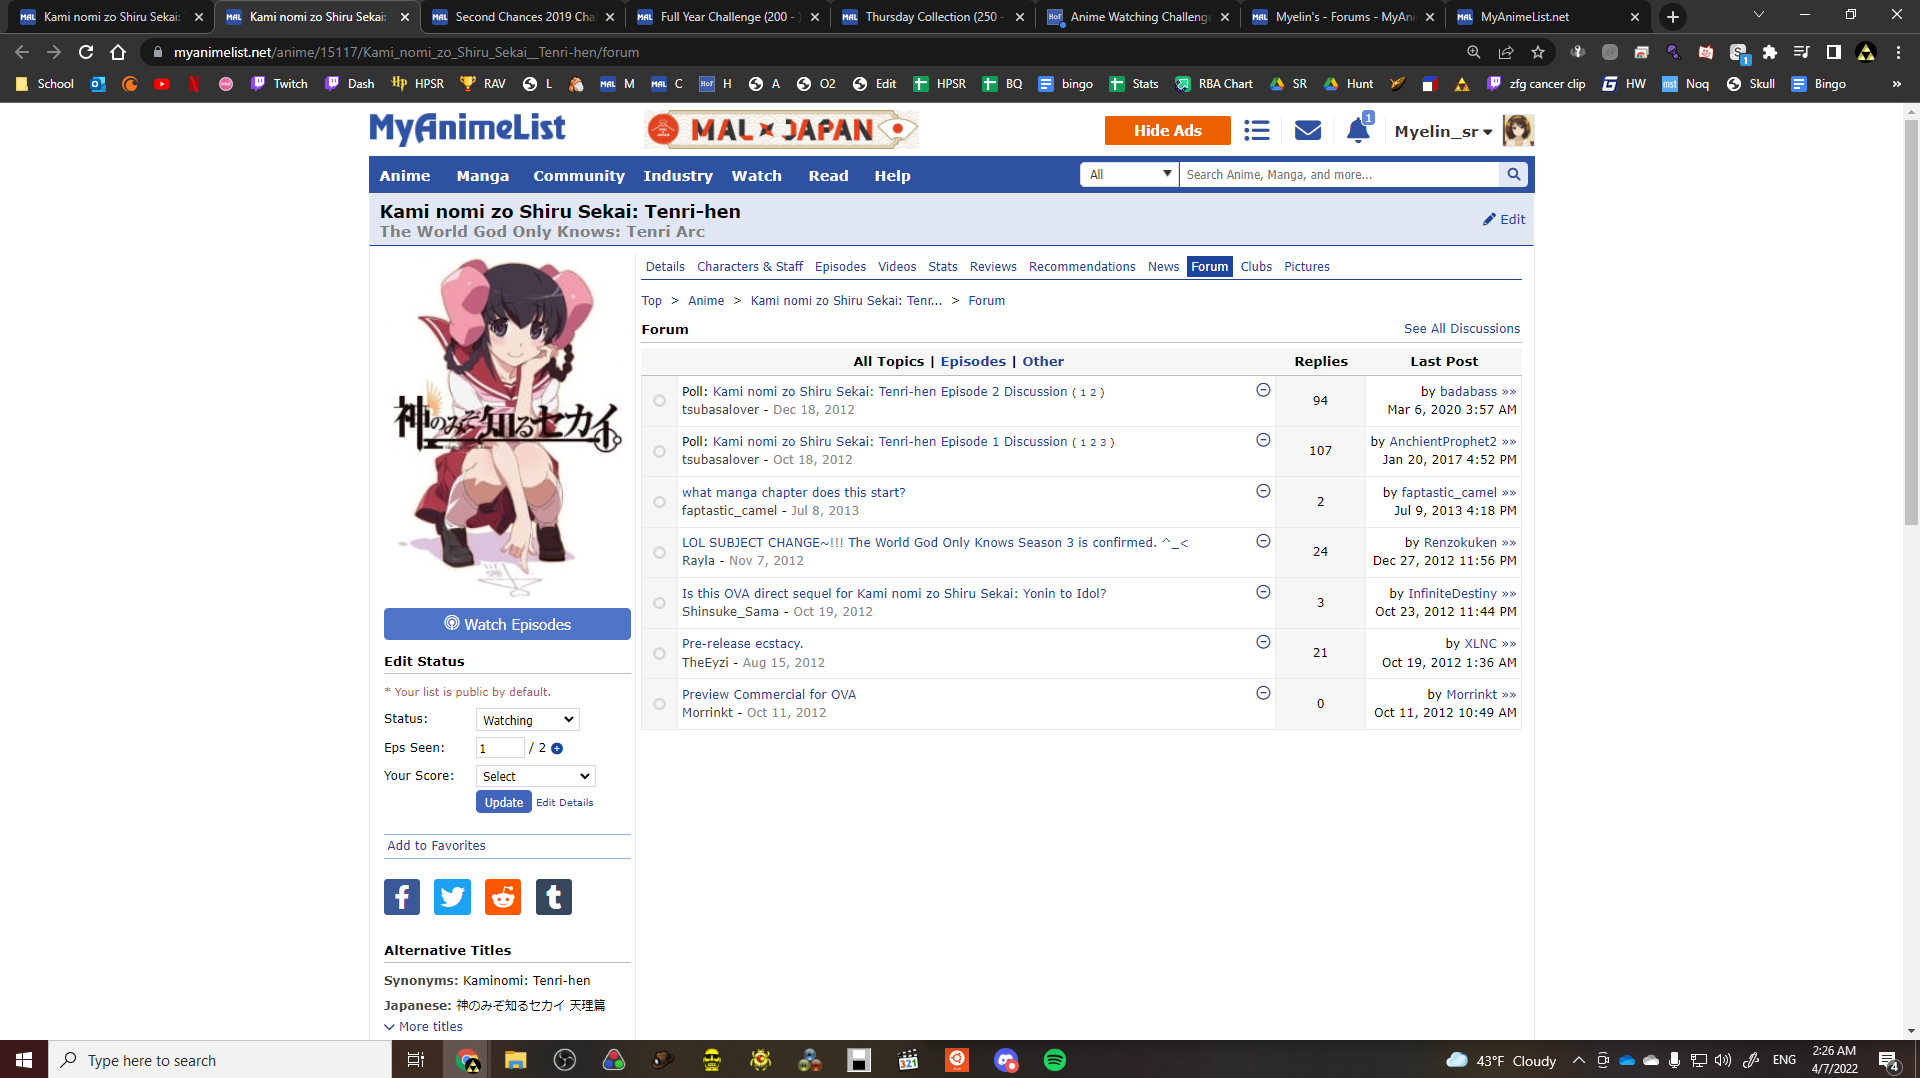
Task: Focus the Eps Seen input field
Action: pos(500,748)
